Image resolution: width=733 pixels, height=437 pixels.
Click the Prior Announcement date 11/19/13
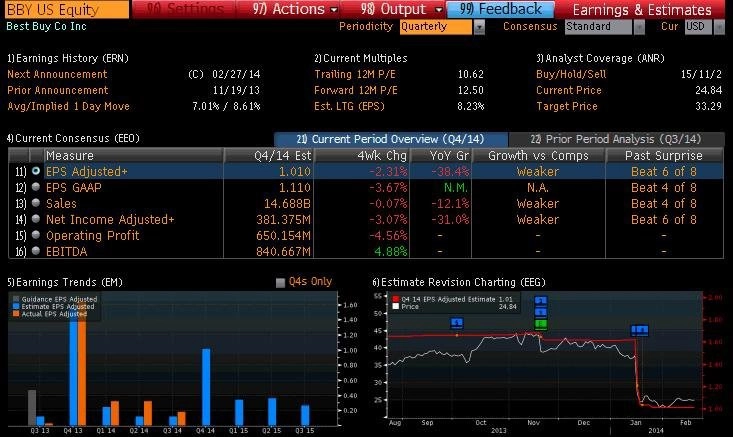point(236,90)
